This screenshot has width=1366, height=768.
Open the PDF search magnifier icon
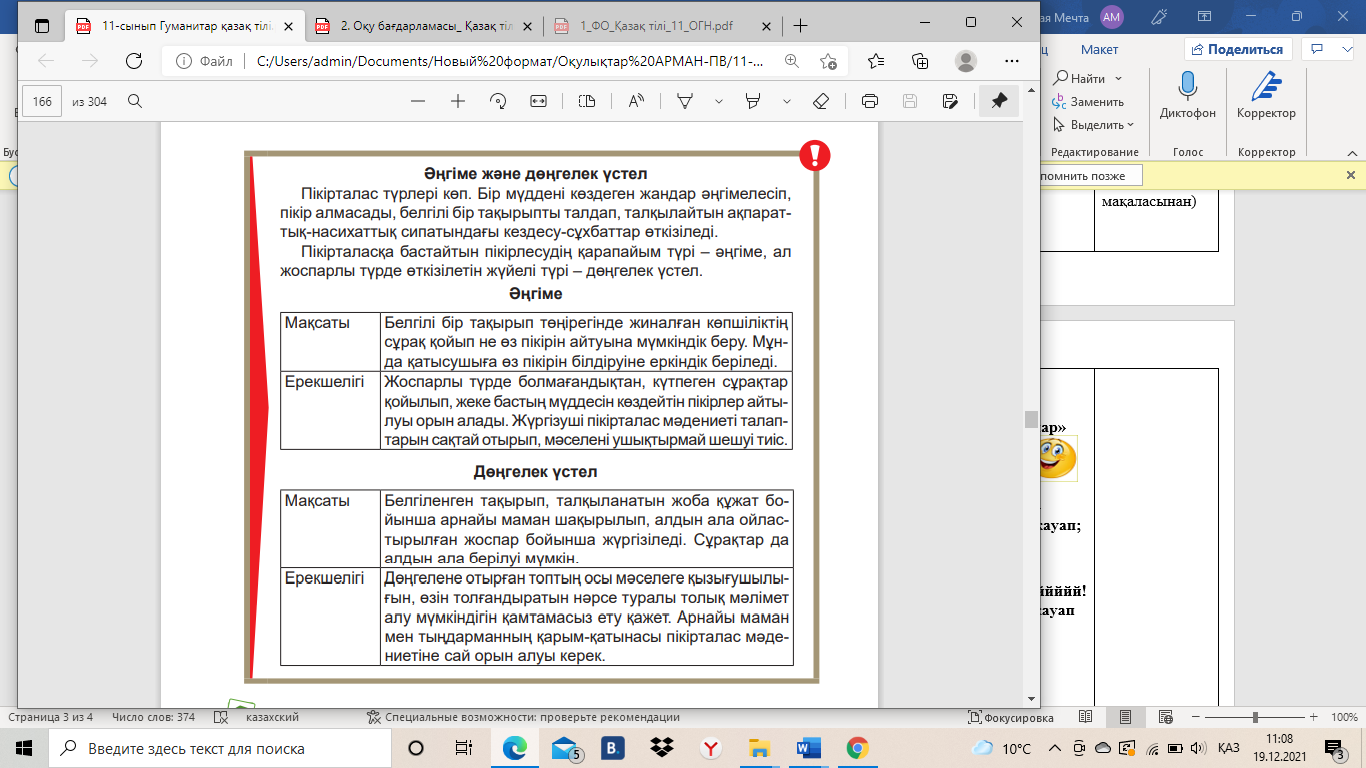[135, 101]
